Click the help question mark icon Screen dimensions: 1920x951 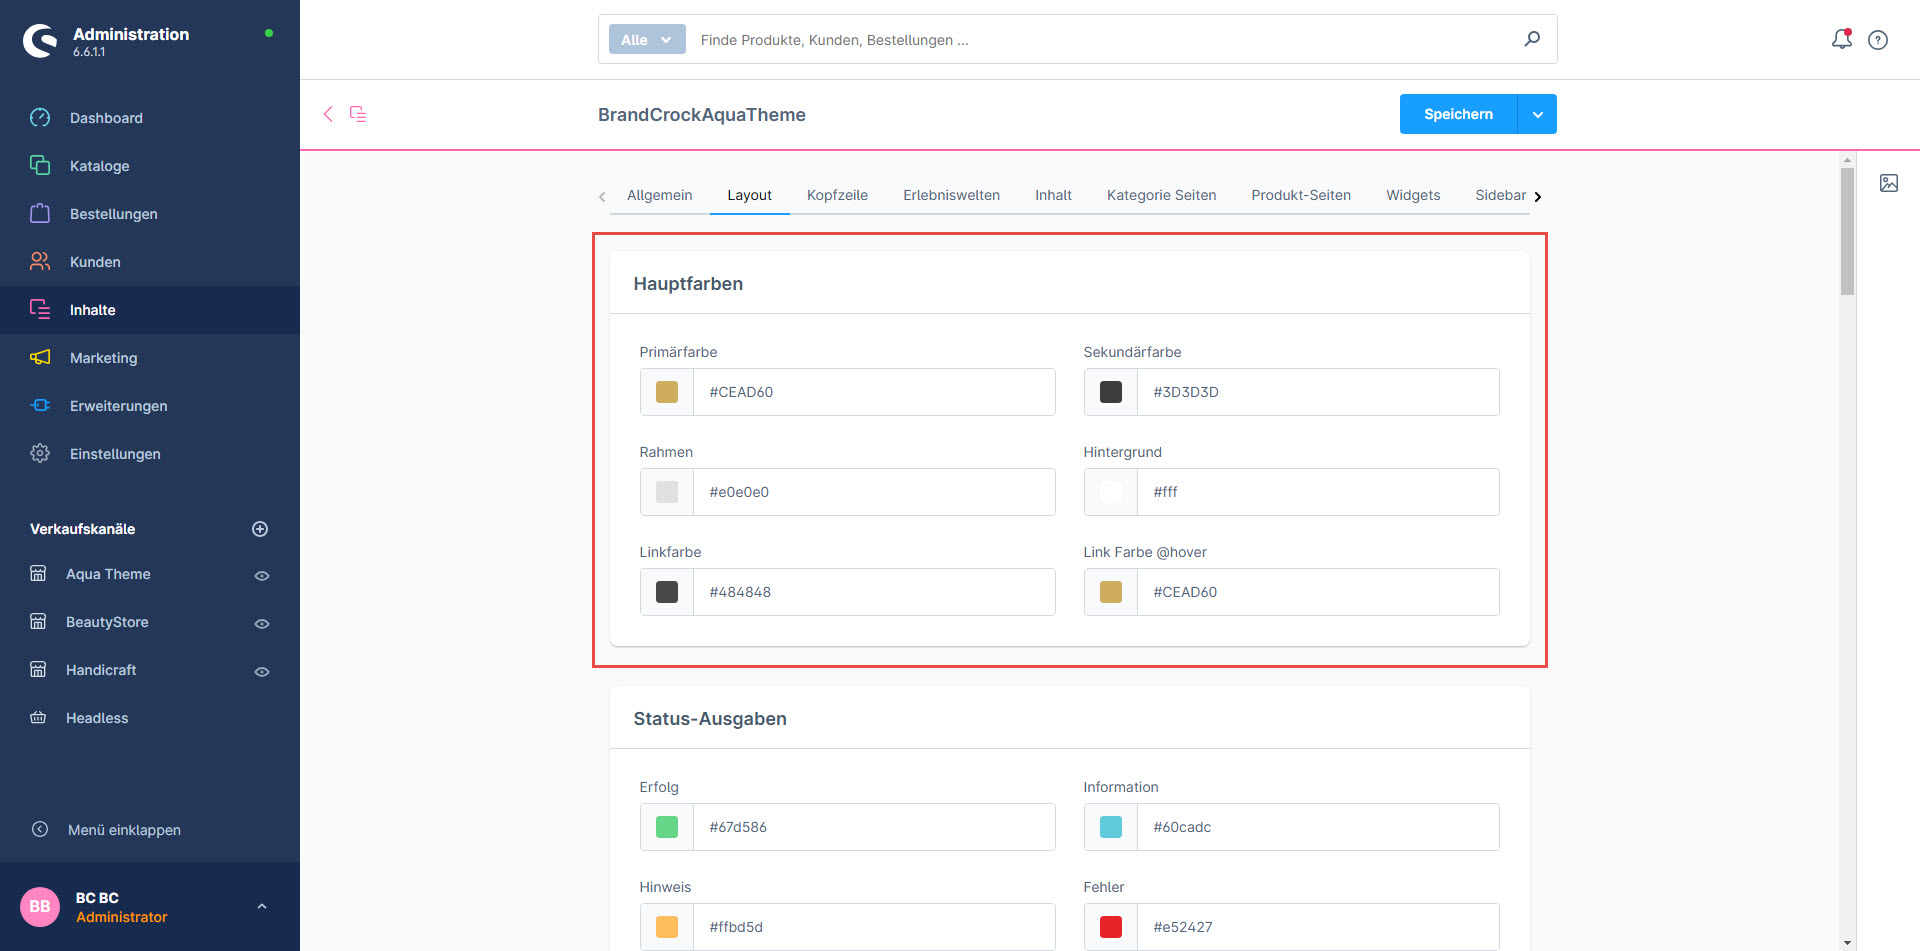point(1878,40)
